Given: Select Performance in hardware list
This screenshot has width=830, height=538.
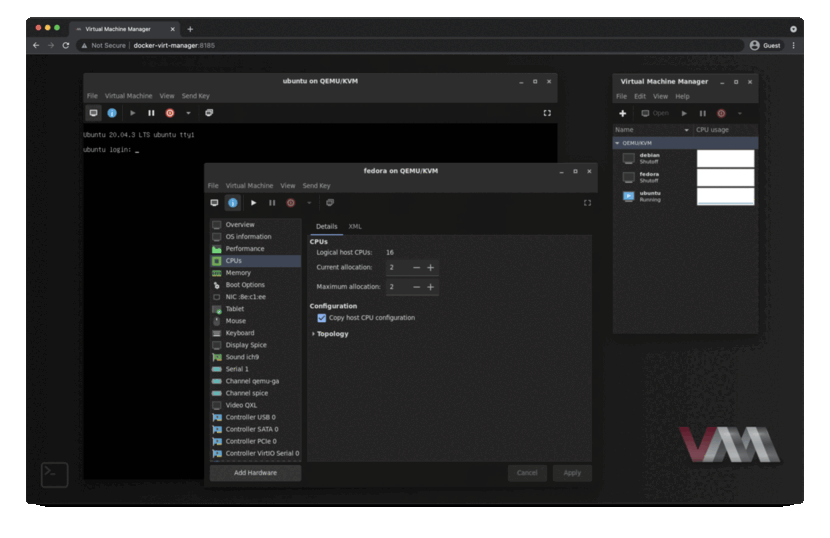Looking at the screenshot, I should 256,249.
